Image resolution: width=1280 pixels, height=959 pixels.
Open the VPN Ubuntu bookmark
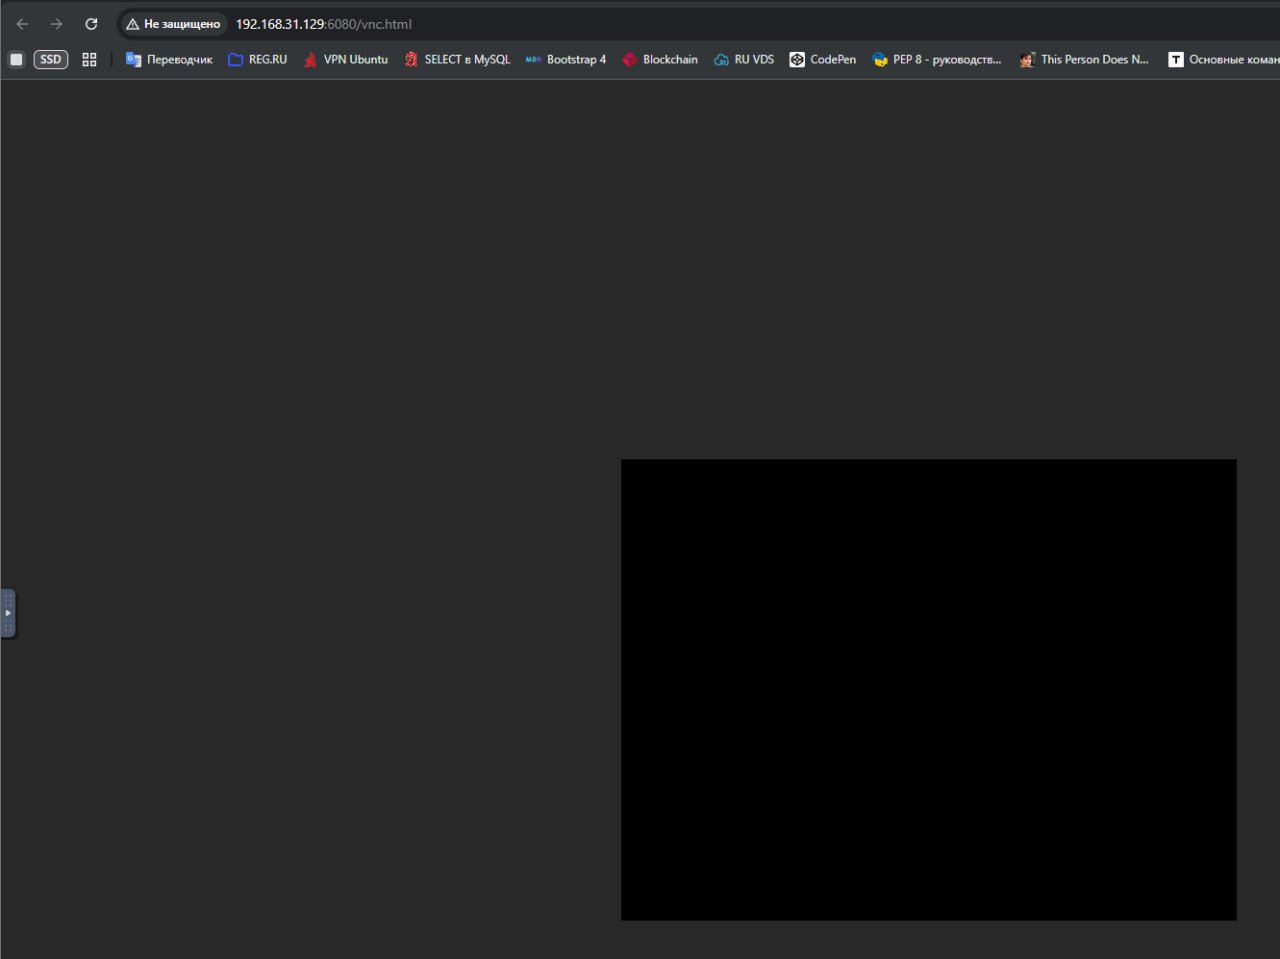345,60
